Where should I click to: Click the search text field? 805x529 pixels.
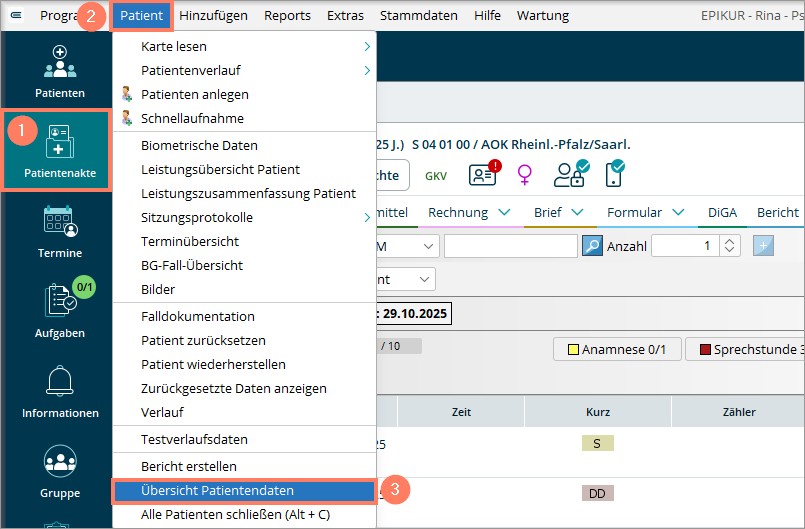(x=511, y=246)
